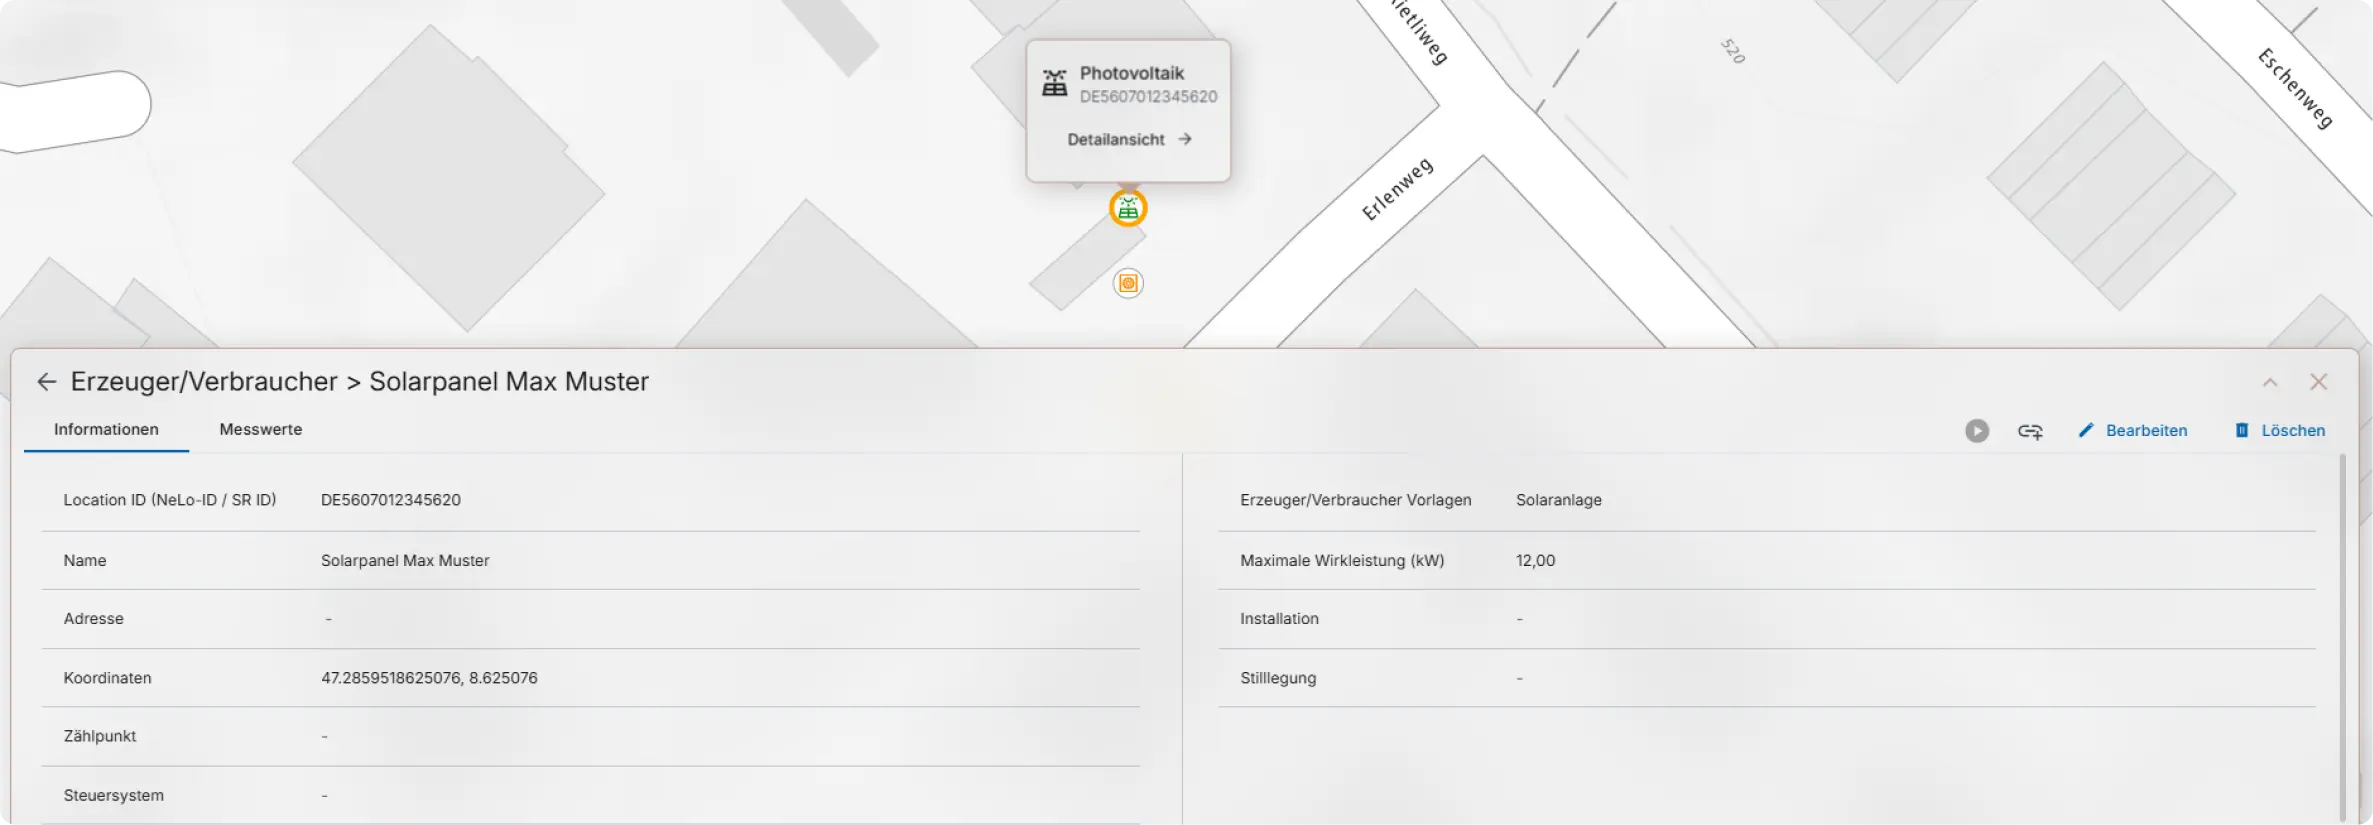Open Detailansicht from the map popup

click(x=1129, y=139)
